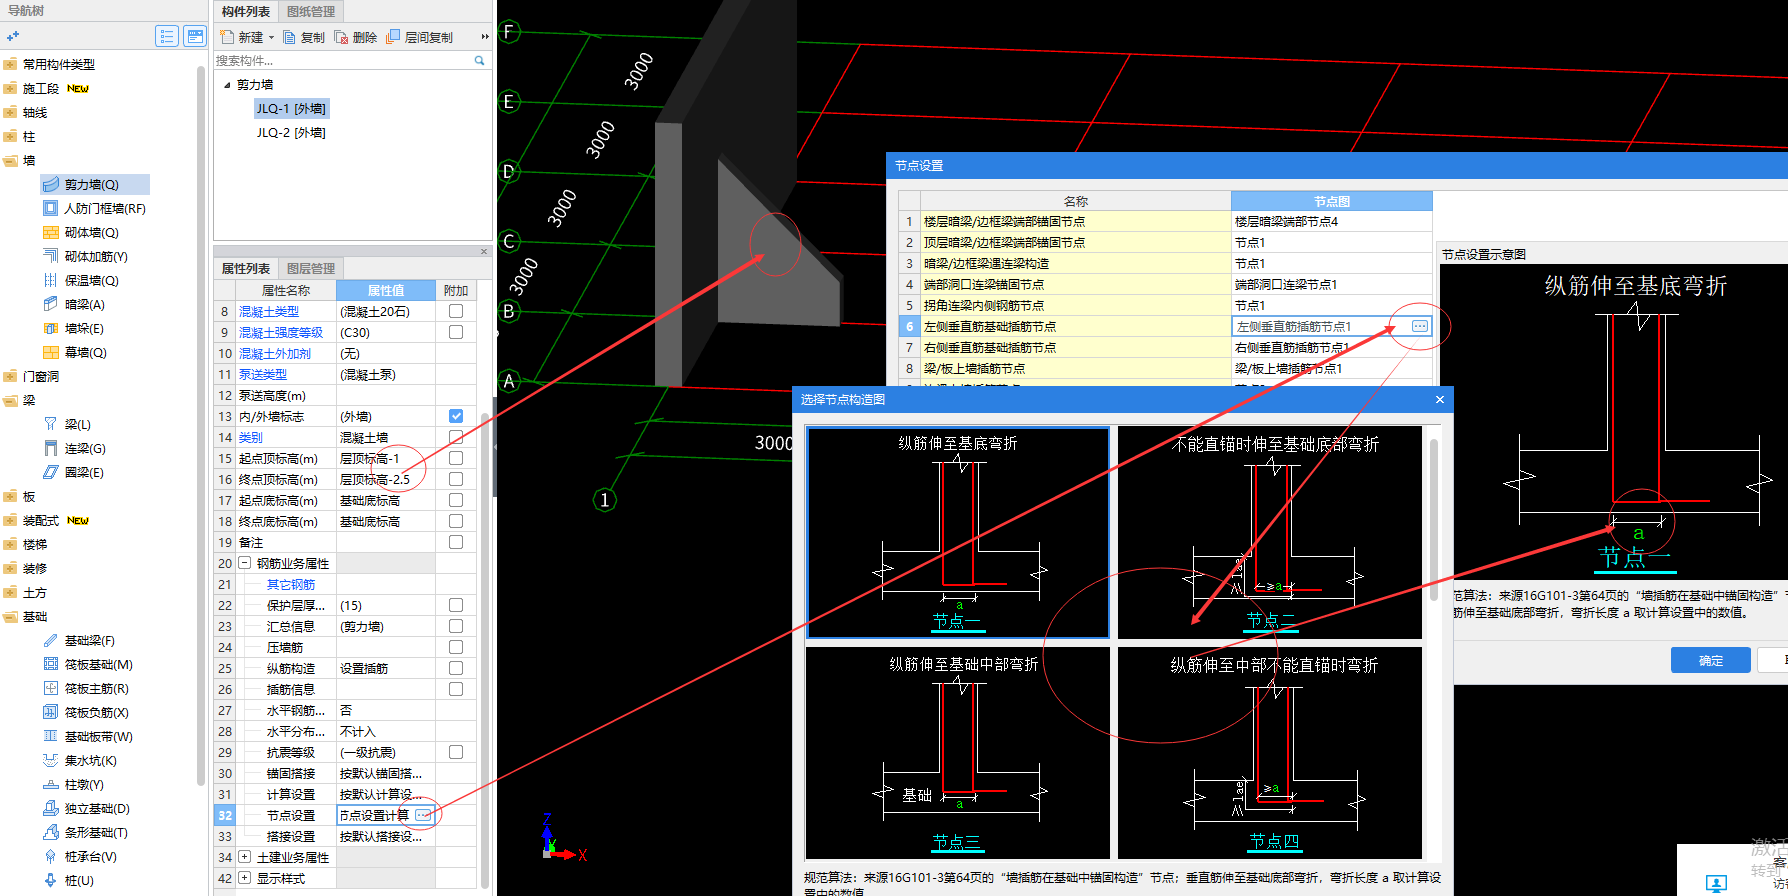This screenshot has height=896, width=1788.
Task: Click the 删除 (delete) toolbar button
Action: pos(356,37)
